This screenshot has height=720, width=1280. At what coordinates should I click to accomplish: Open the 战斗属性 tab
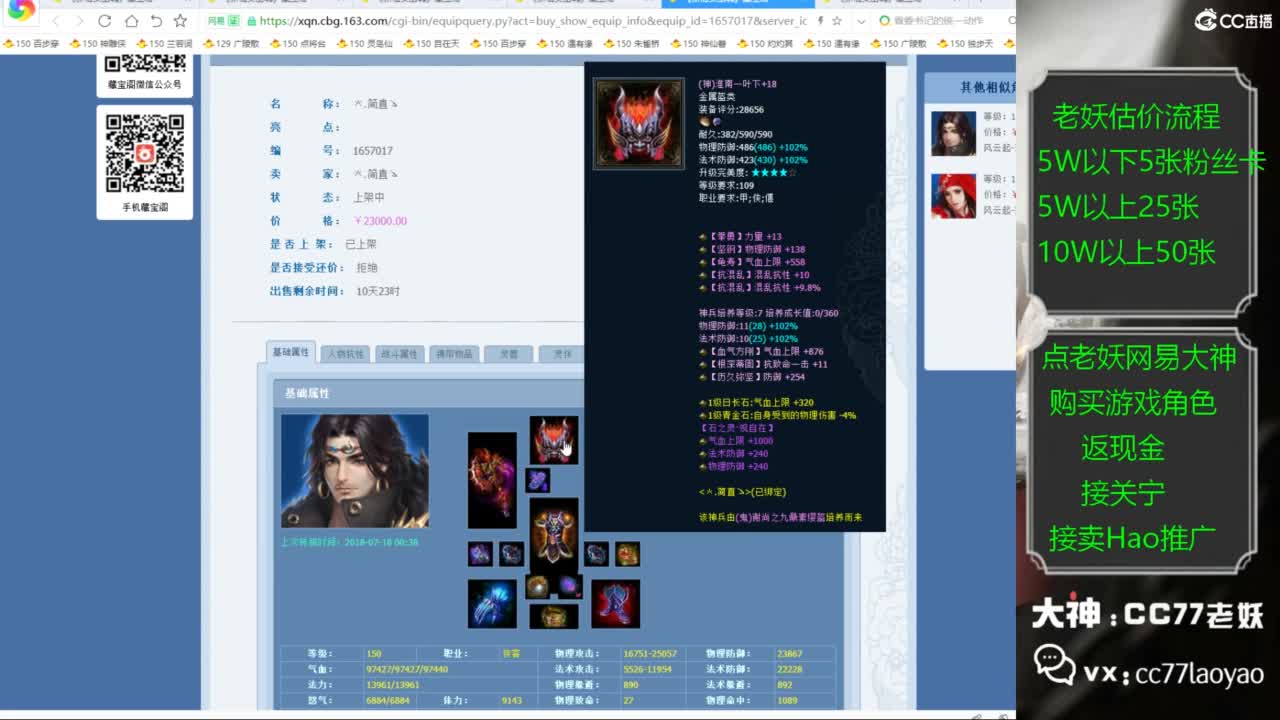click(x=399, y=354)
